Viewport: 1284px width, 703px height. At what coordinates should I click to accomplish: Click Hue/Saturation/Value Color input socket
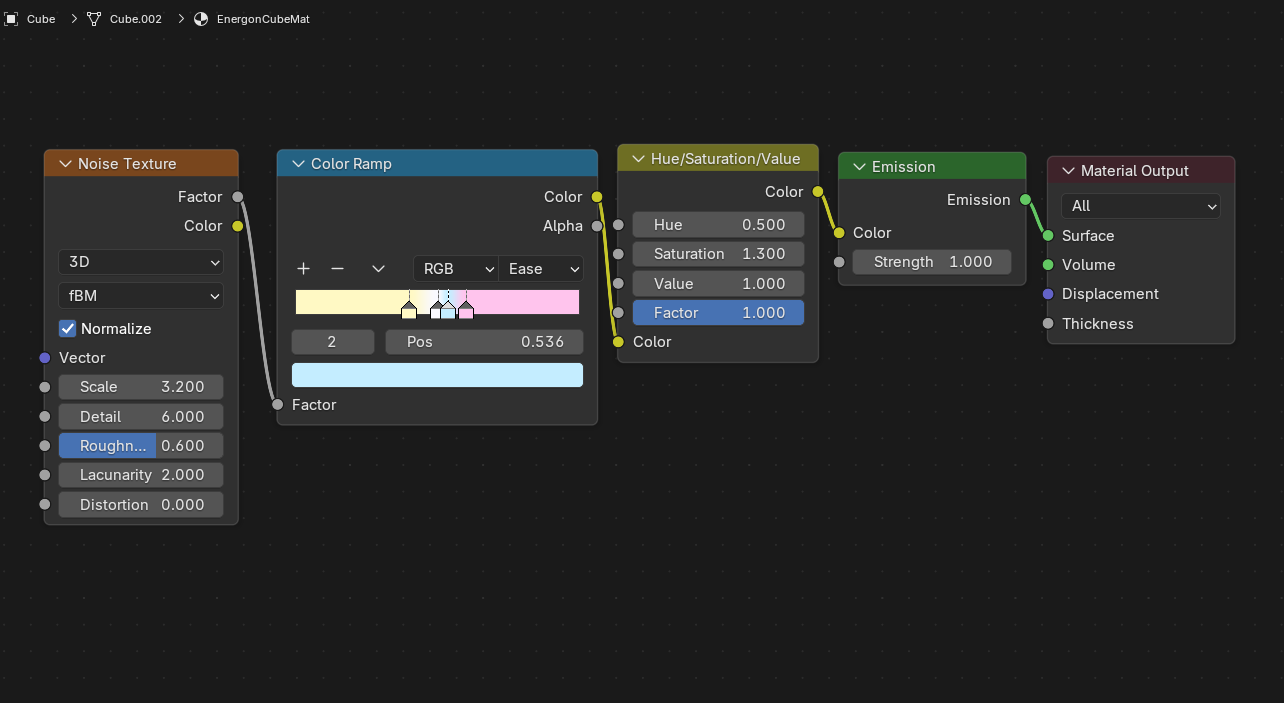(x=618, y=342)
